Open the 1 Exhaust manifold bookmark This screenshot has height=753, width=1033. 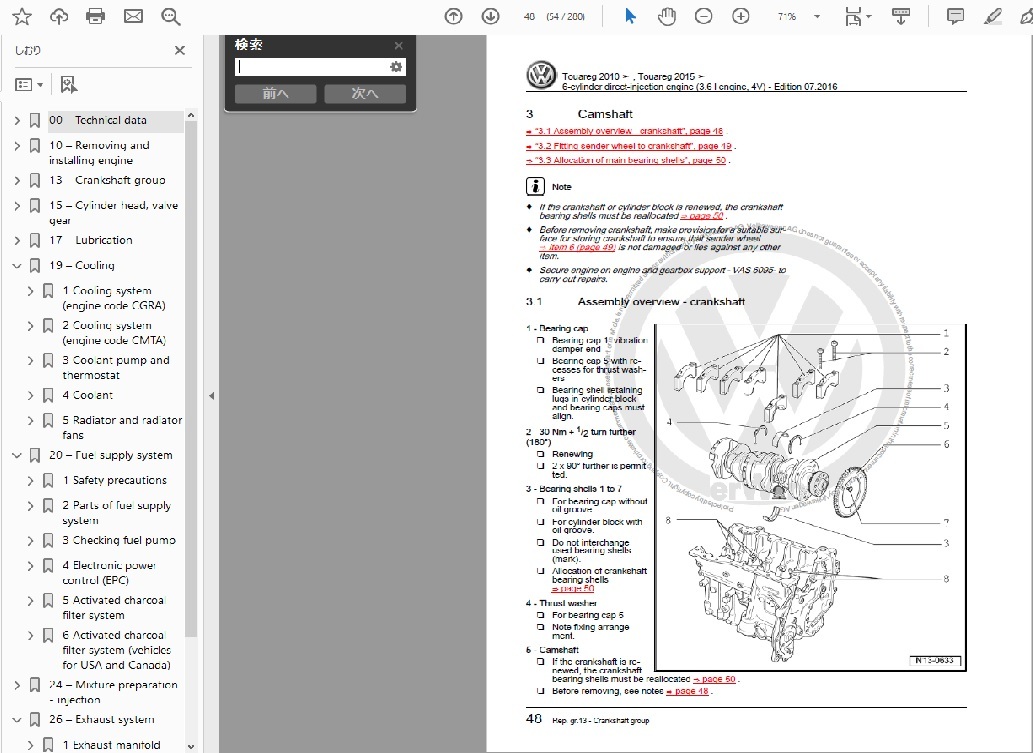coord(111,745)
